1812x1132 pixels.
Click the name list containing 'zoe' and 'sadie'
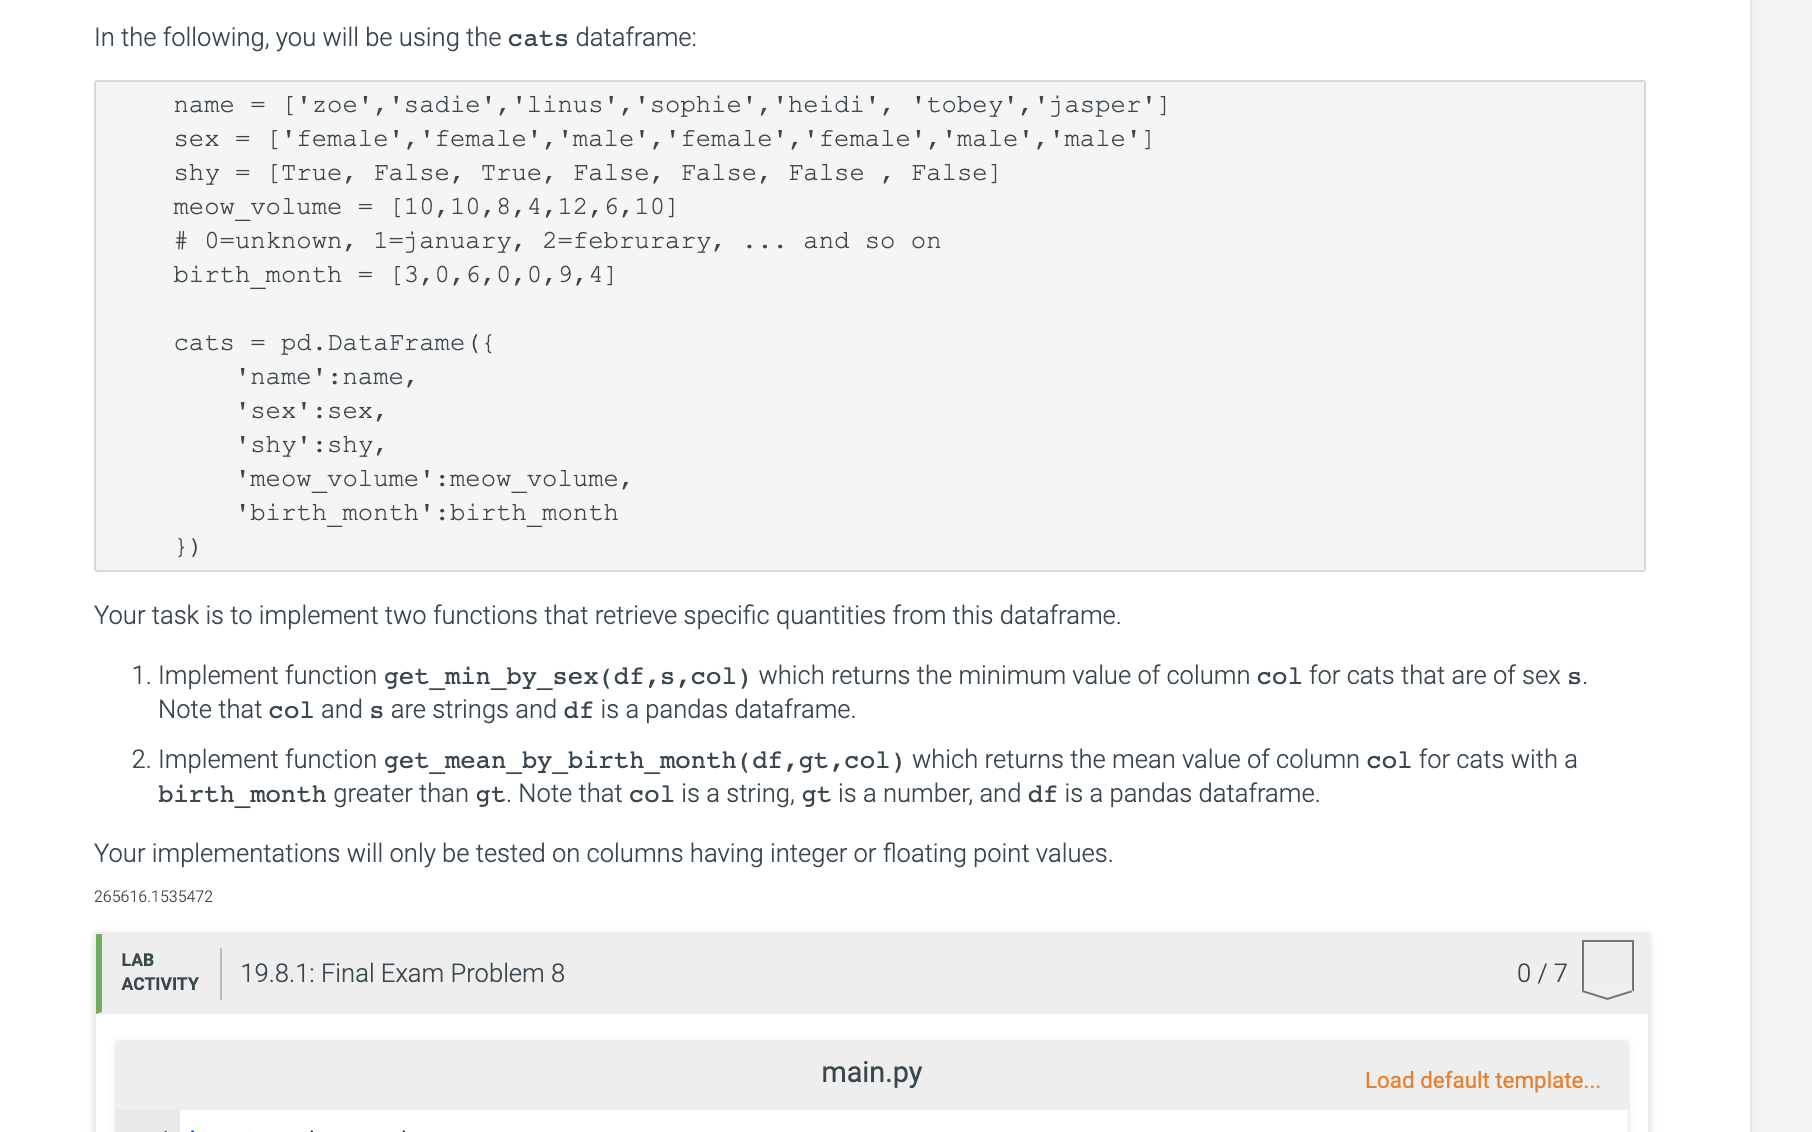coord(670,104)
